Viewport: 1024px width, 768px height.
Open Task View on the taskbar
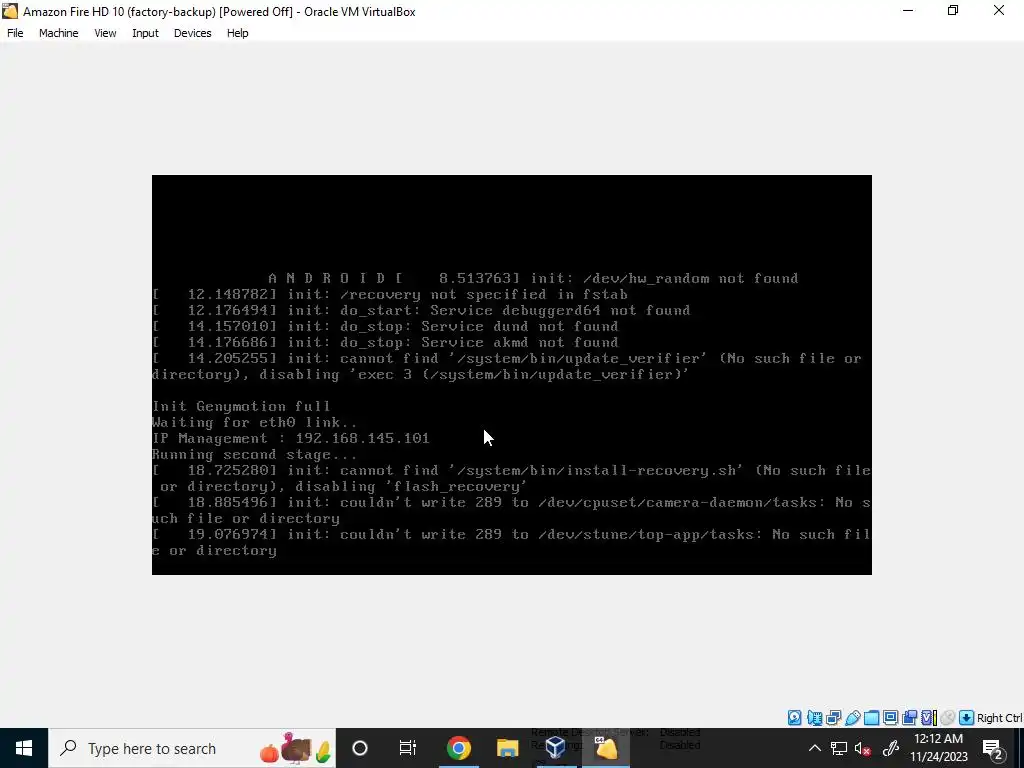(x=408, y=748)
